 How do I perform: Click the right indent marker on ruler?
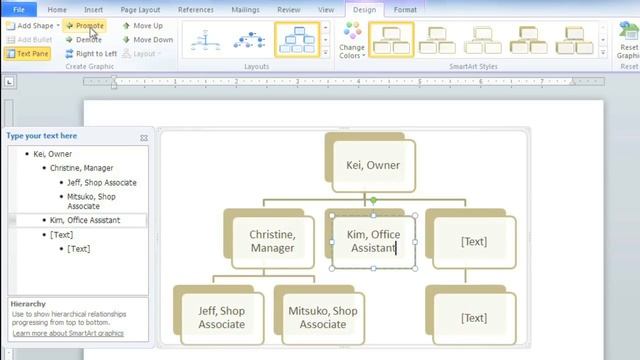573,83
